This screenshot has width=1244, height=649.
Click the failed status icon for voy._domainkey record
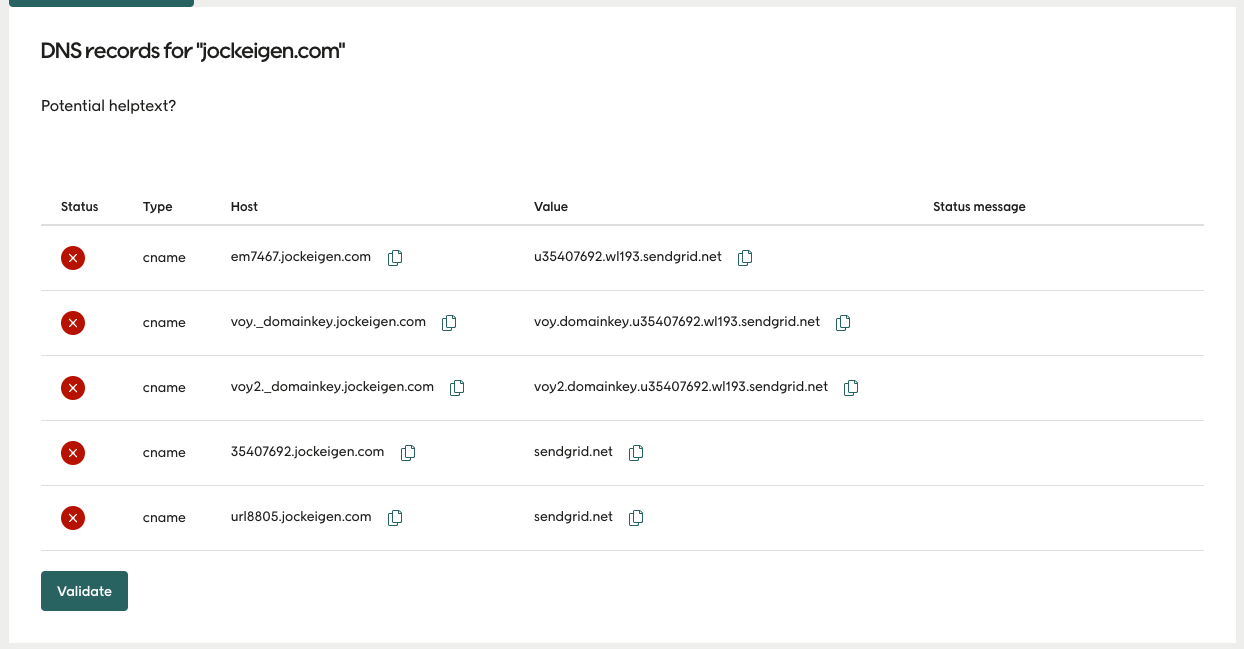(x=72, y=322)
